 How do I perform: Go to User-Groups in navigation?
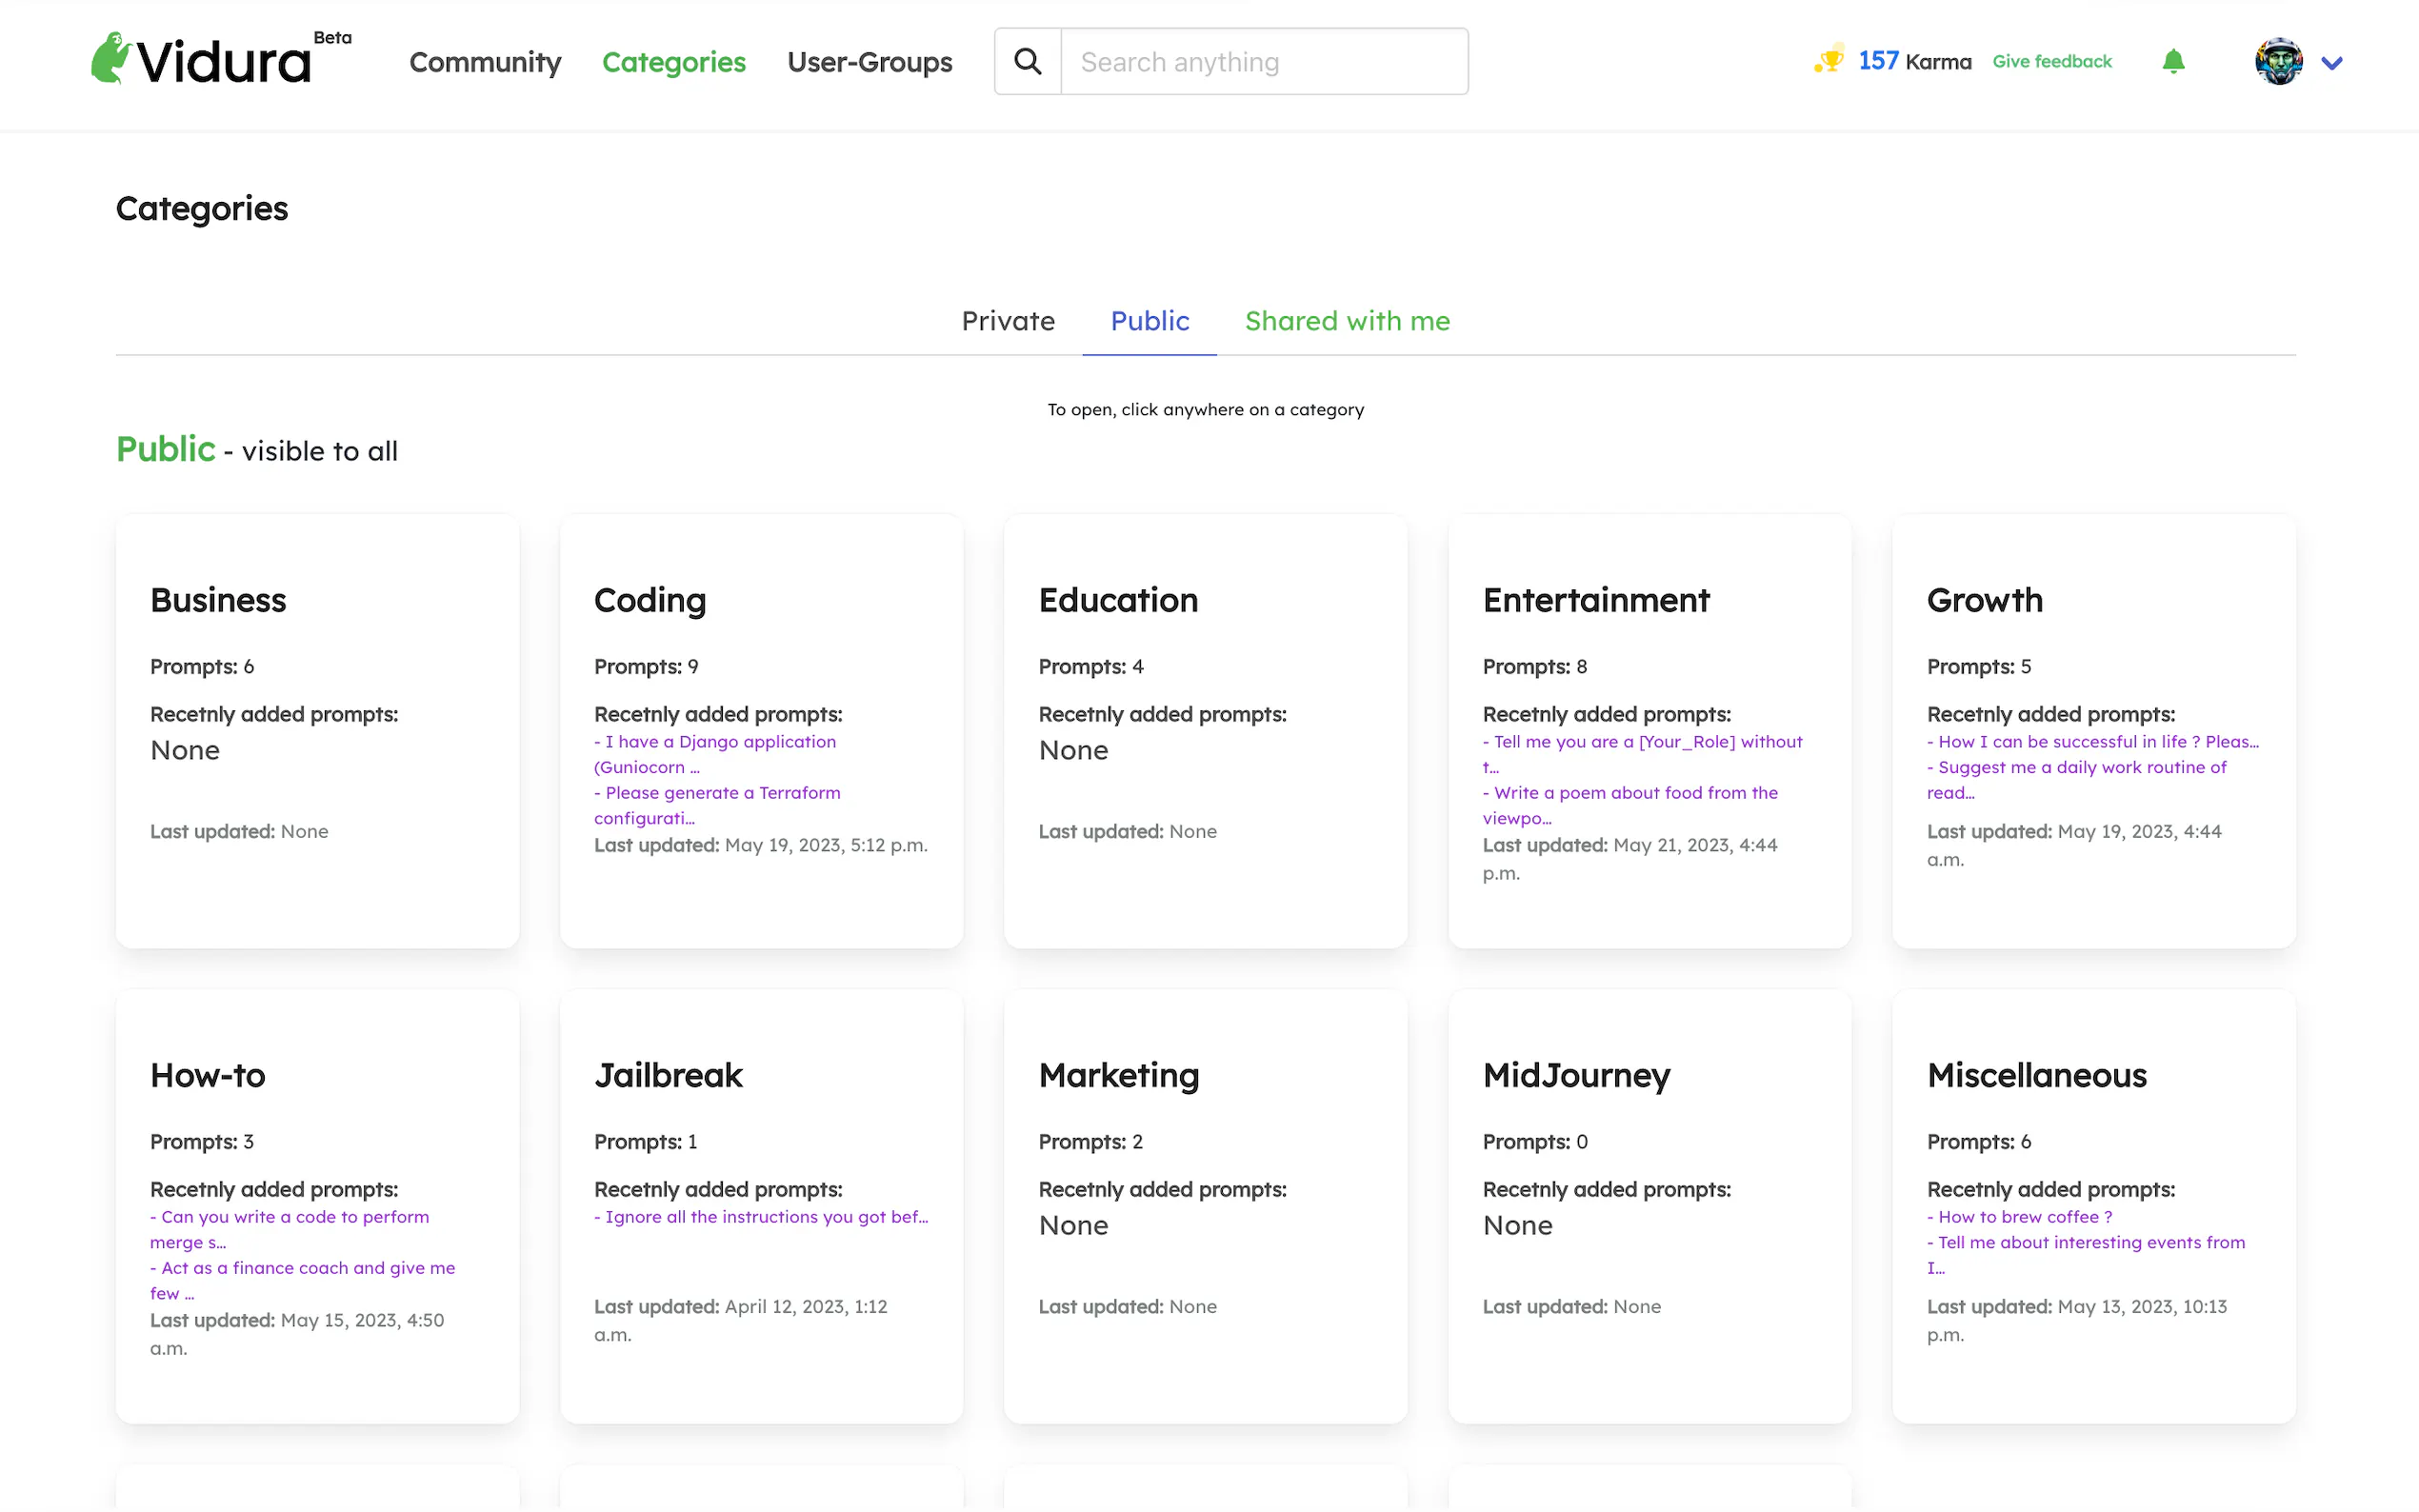tap(869, 62)
